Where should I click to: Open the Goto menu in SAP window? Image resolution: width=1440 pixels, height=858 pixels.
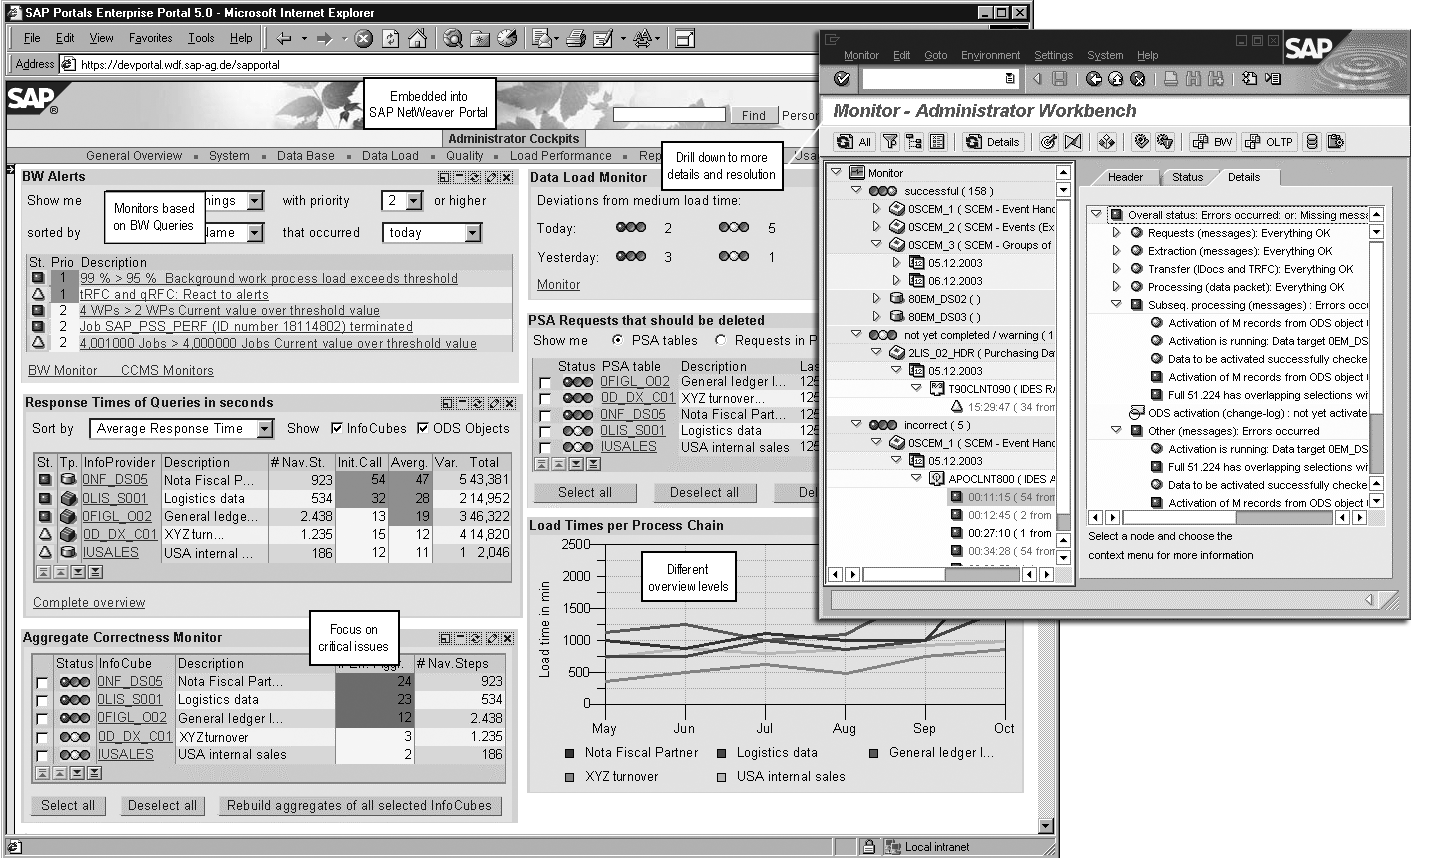tap(935, 55)
